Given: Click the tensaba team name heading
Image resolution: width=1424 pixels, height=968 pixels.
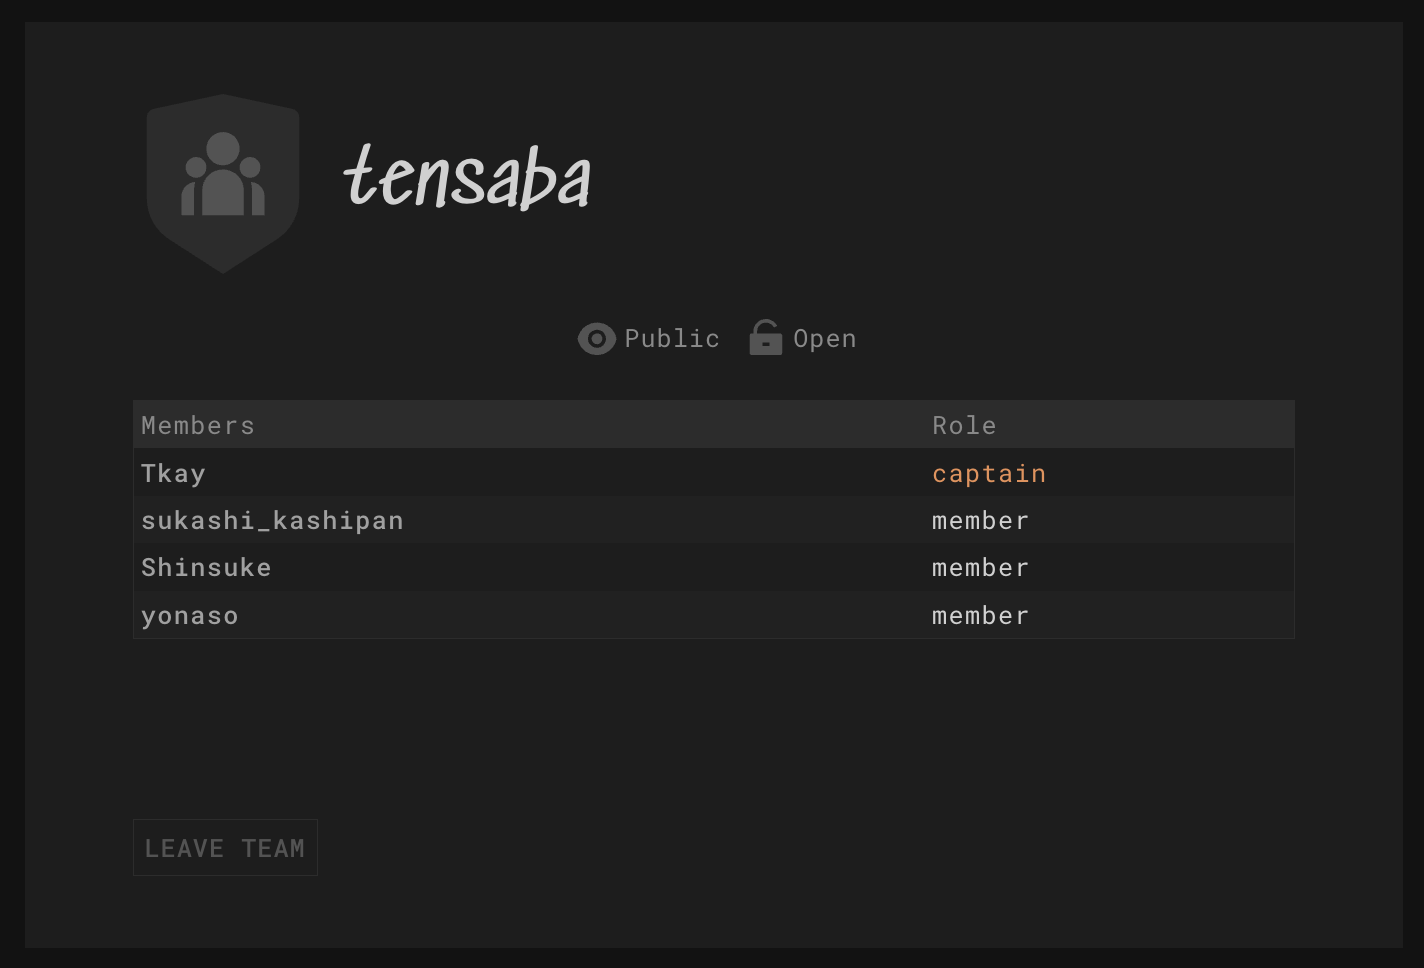Looking at the screenshot, I should pos(468,178).
